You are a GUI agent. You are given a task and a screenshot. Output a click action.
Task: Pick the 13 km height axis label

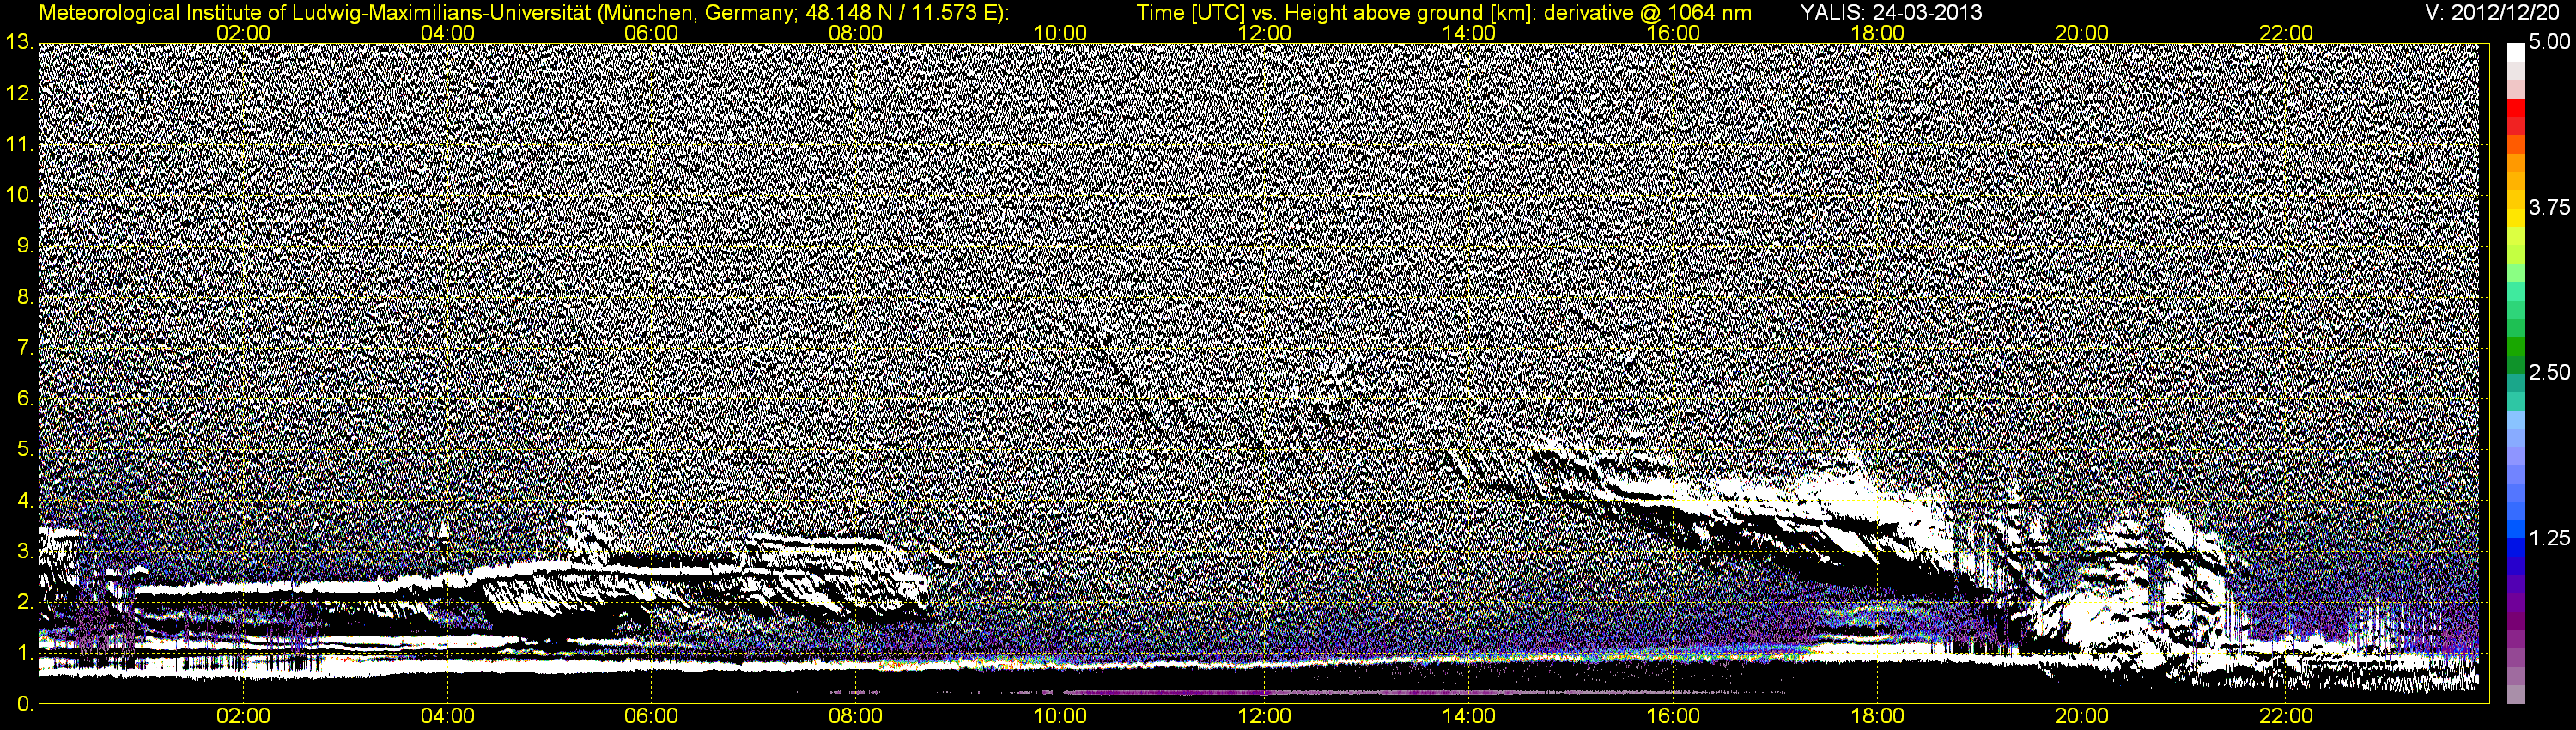point(19,43)
